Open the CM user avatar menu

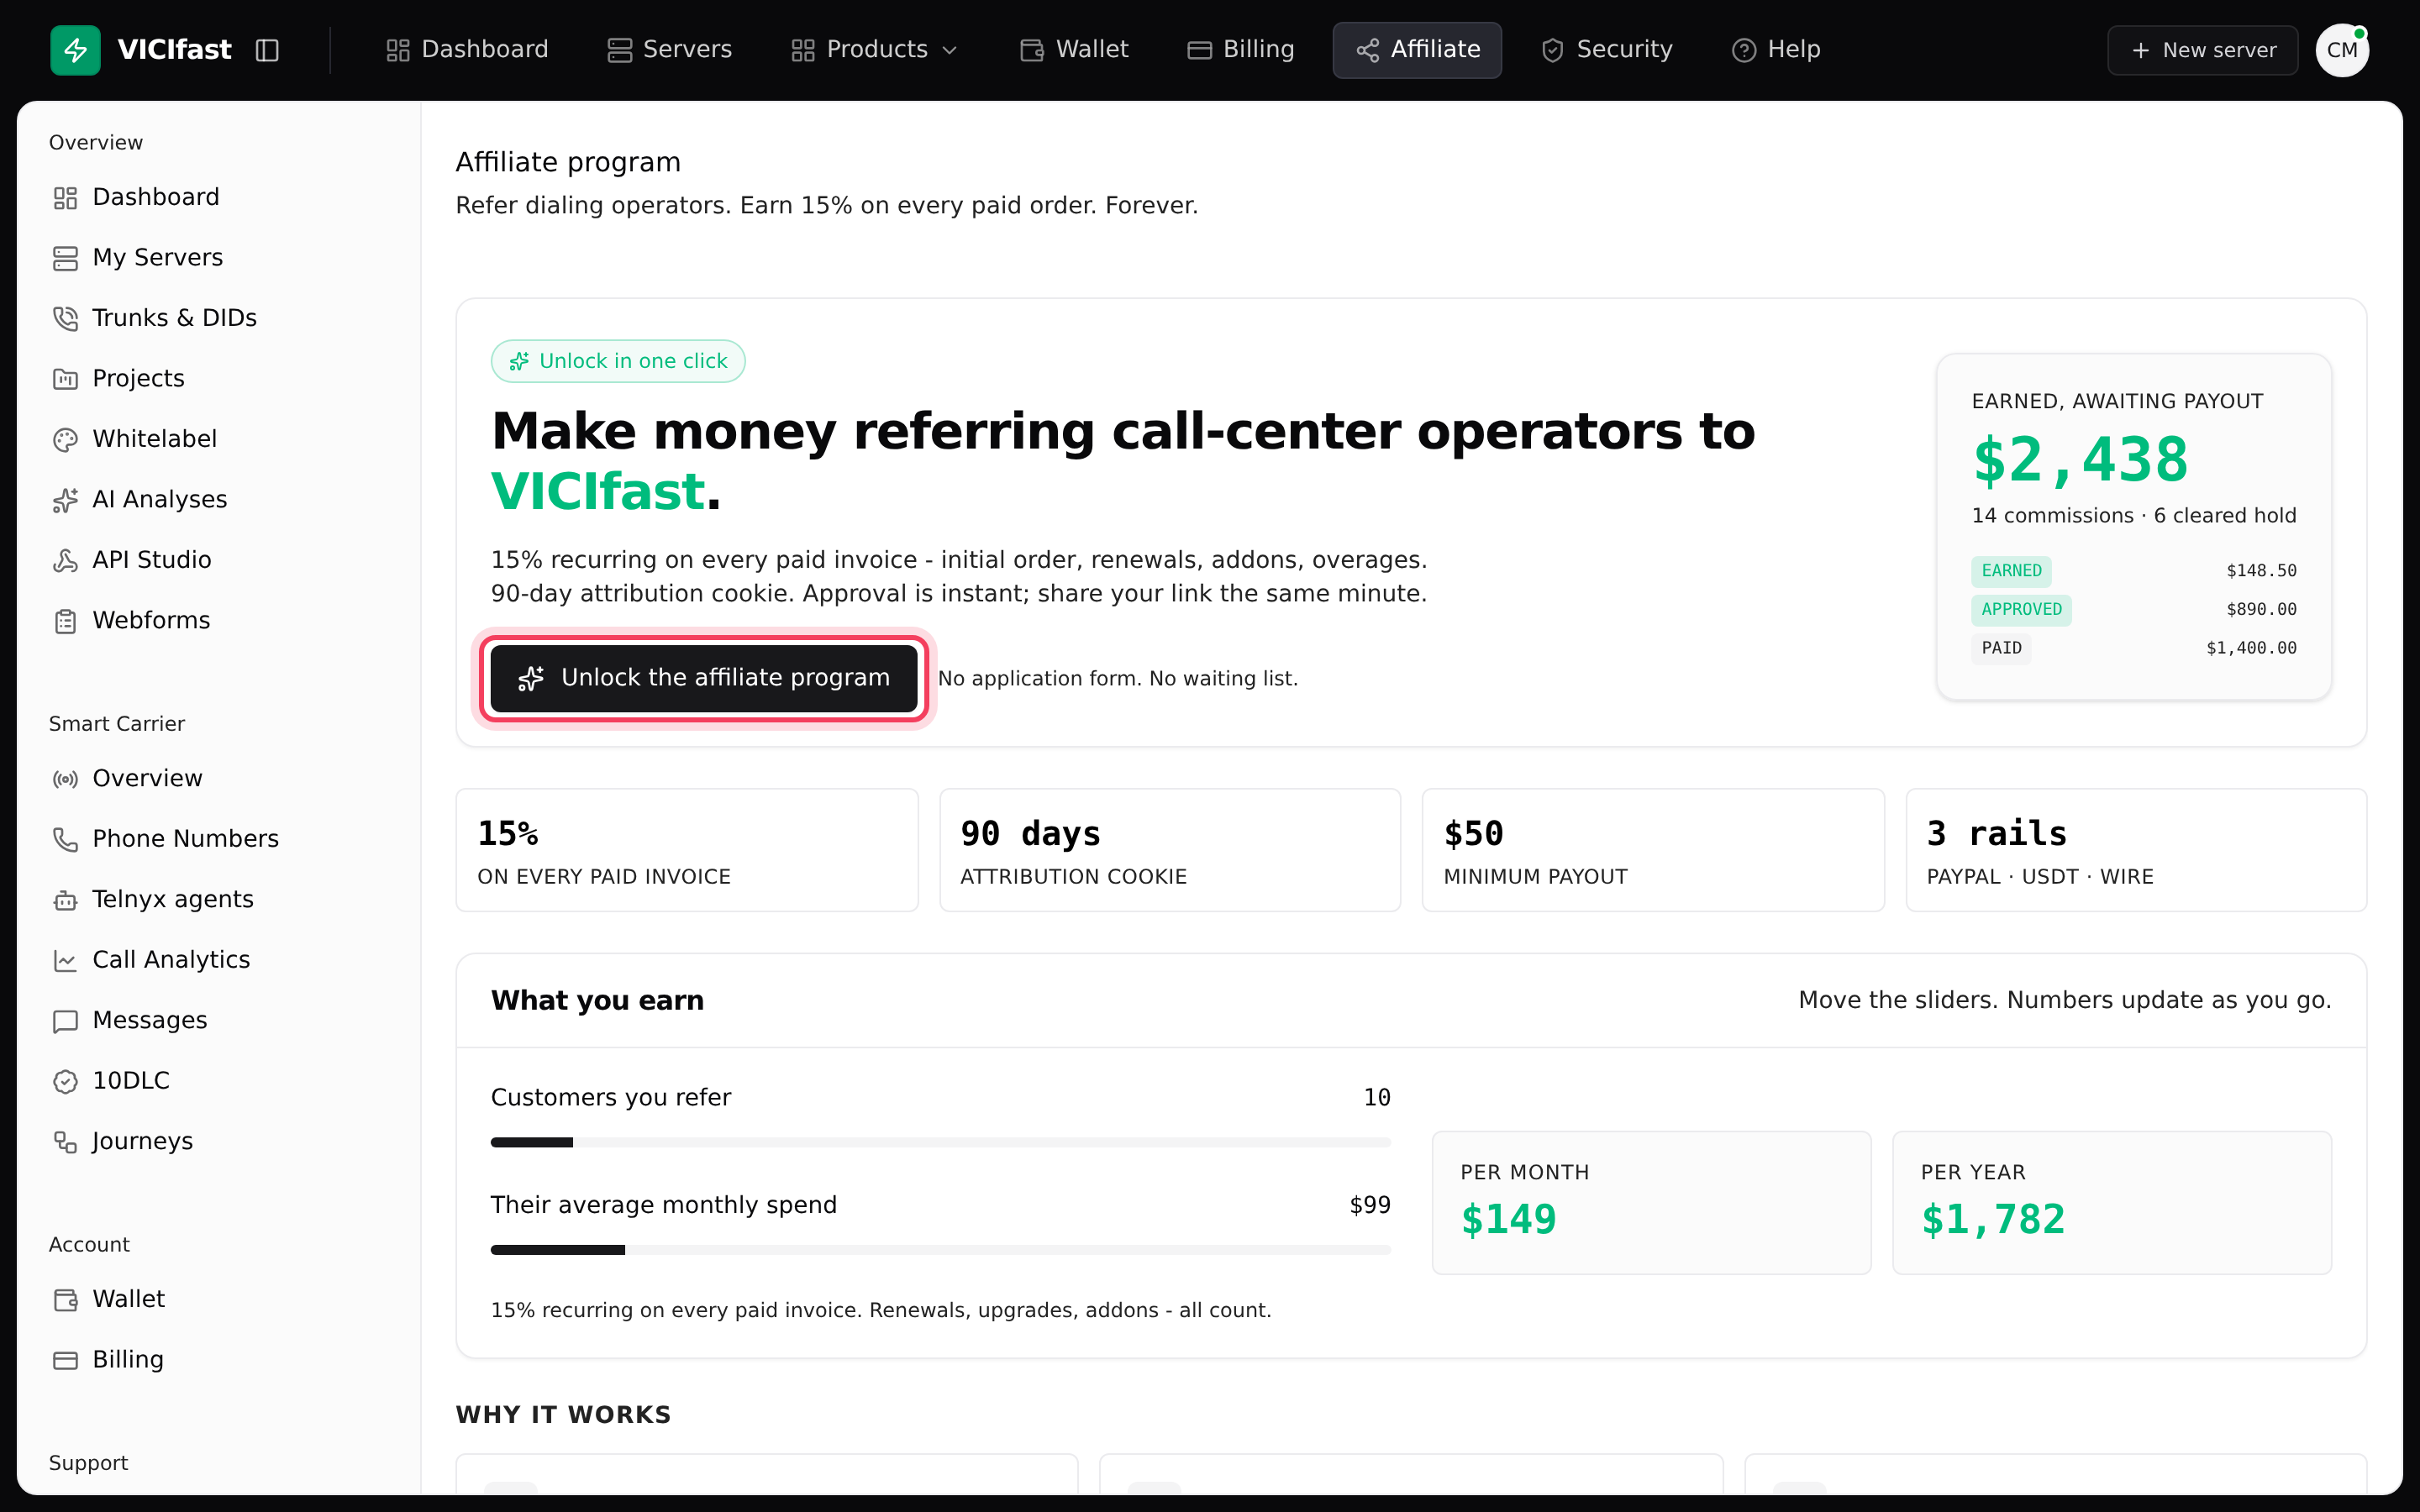point(2342,50)
